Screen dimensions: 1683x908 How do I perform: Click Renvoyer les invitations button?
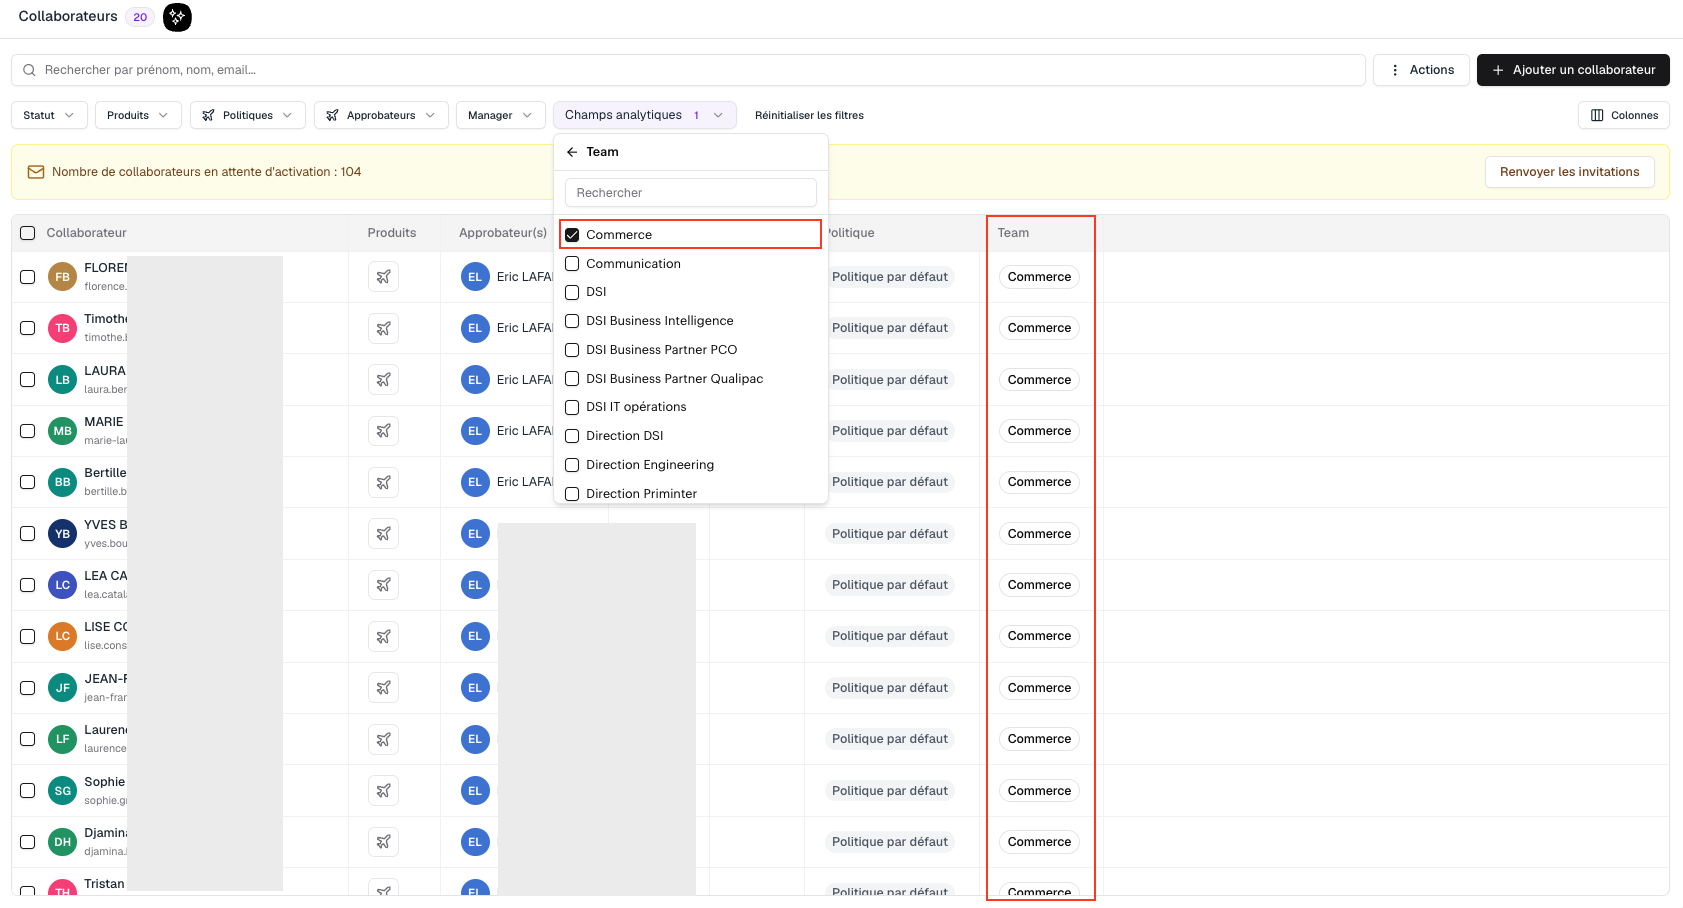(1569, 172)
